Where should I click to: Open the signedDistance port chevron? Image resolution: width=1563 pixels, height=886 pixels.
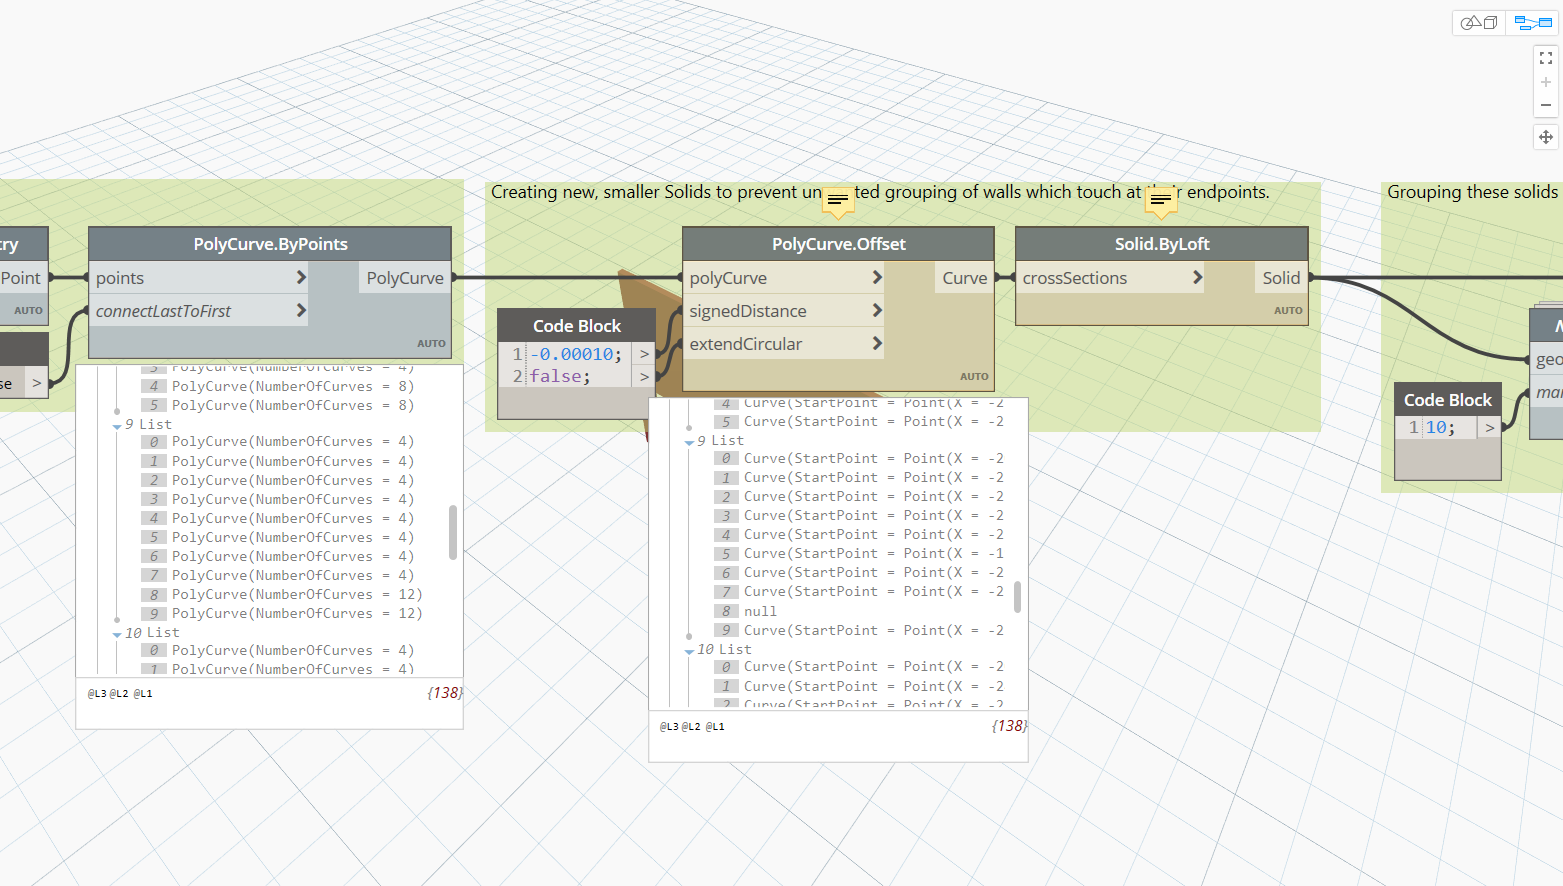[x=877, y=311]
